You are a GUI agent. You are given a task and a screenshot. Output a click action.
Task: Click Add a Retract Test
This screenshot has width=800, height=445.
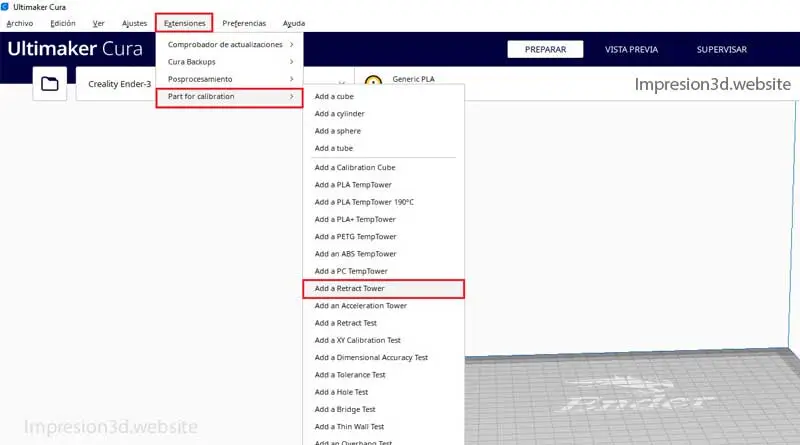(384, 324)
